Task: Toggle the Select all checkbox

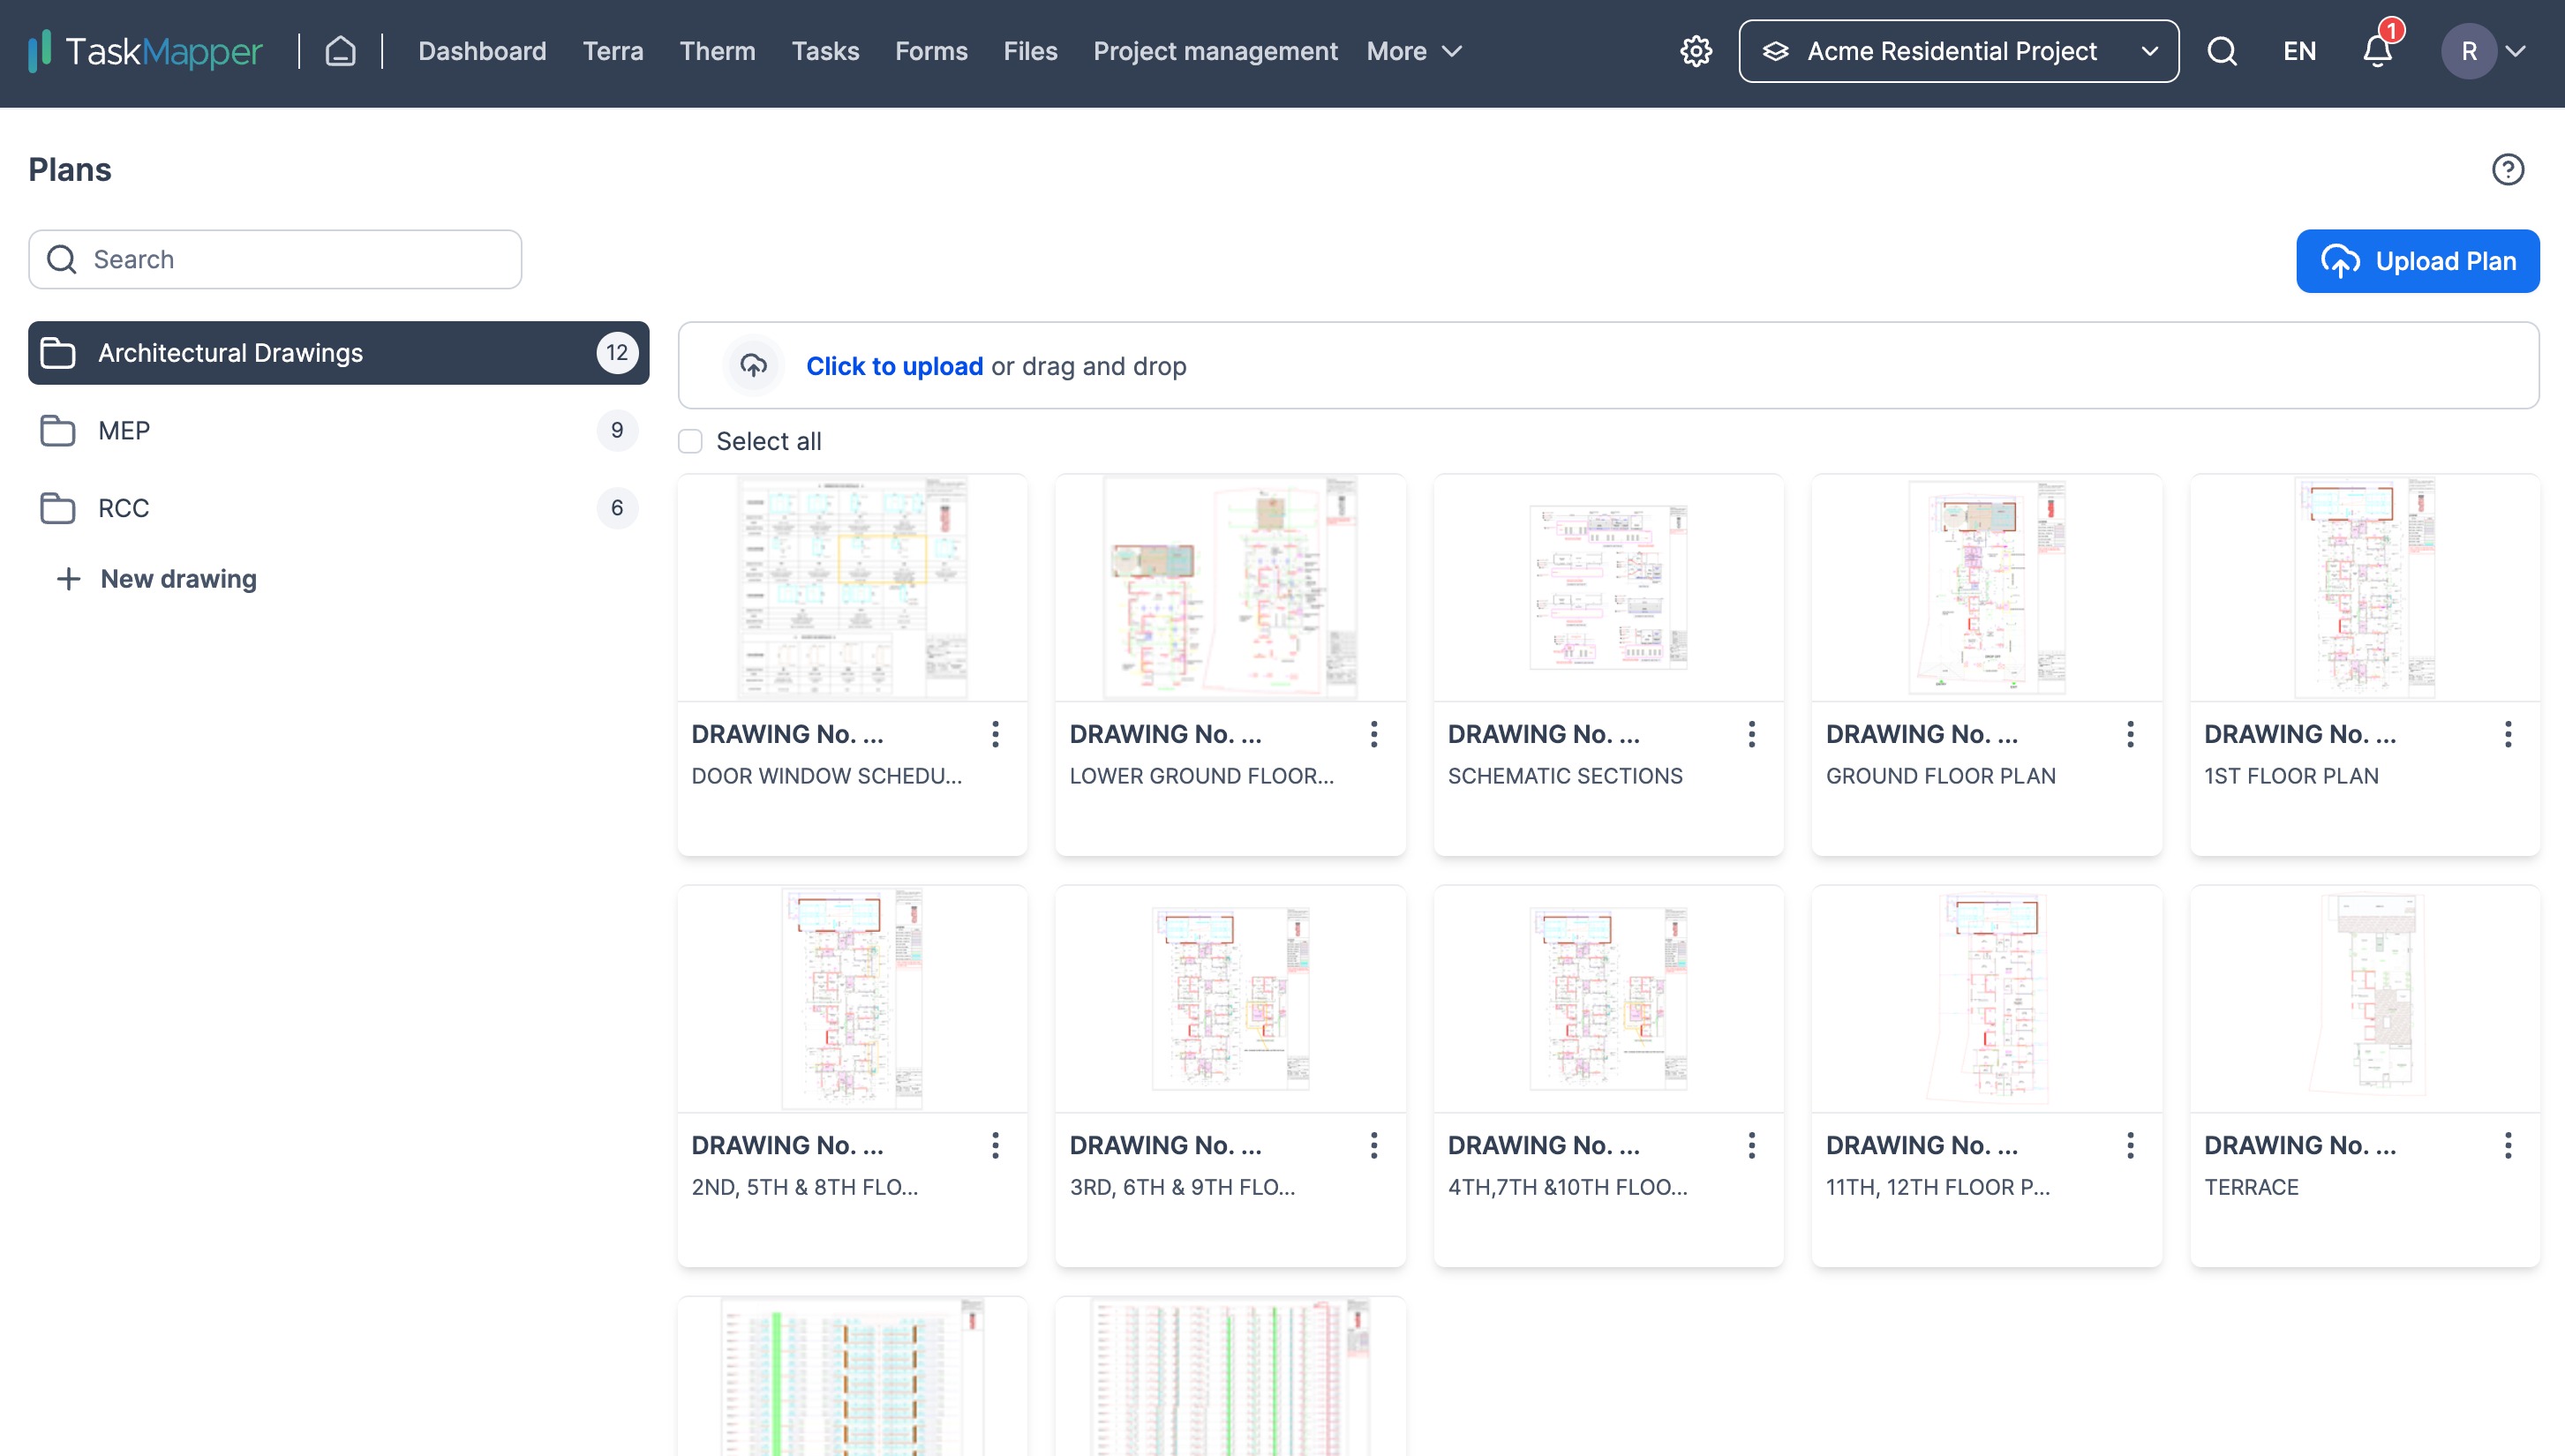Action: [x=690, y=441]
